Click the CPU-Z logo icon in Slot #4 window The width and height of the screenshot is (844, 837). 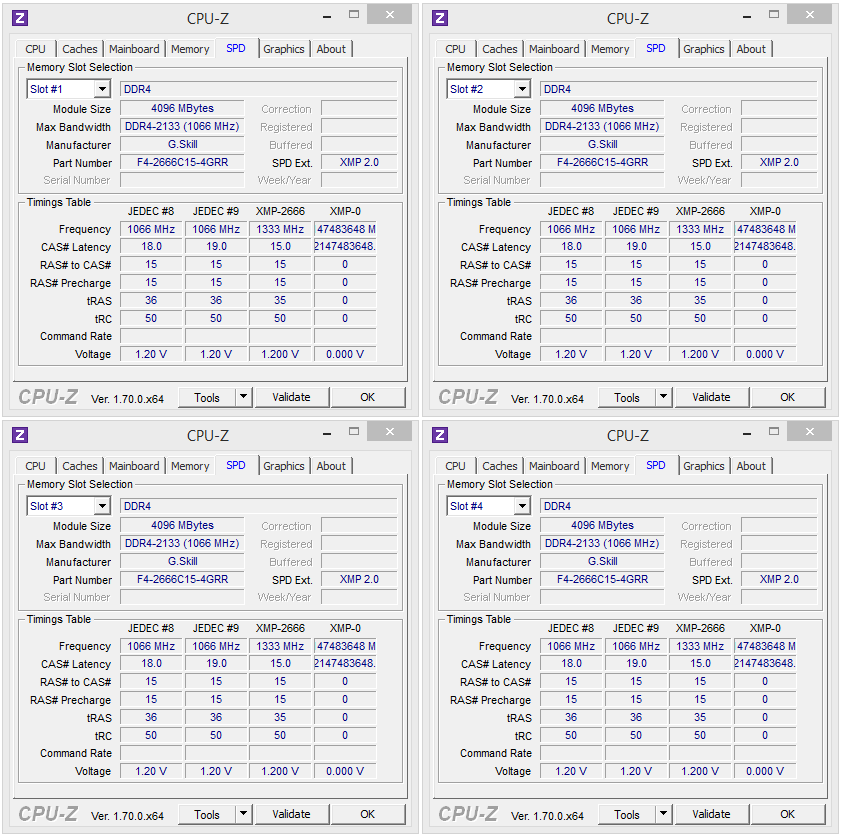(440, 435)
